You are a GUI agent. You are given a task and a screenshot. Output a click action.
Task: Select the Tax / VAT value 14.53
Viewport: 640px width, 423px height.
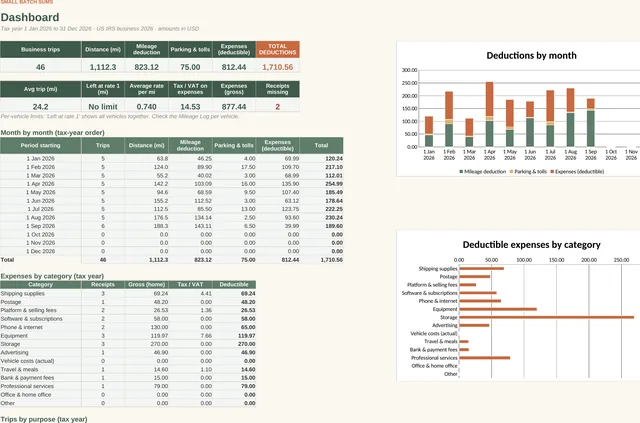[x=190, y=107]
